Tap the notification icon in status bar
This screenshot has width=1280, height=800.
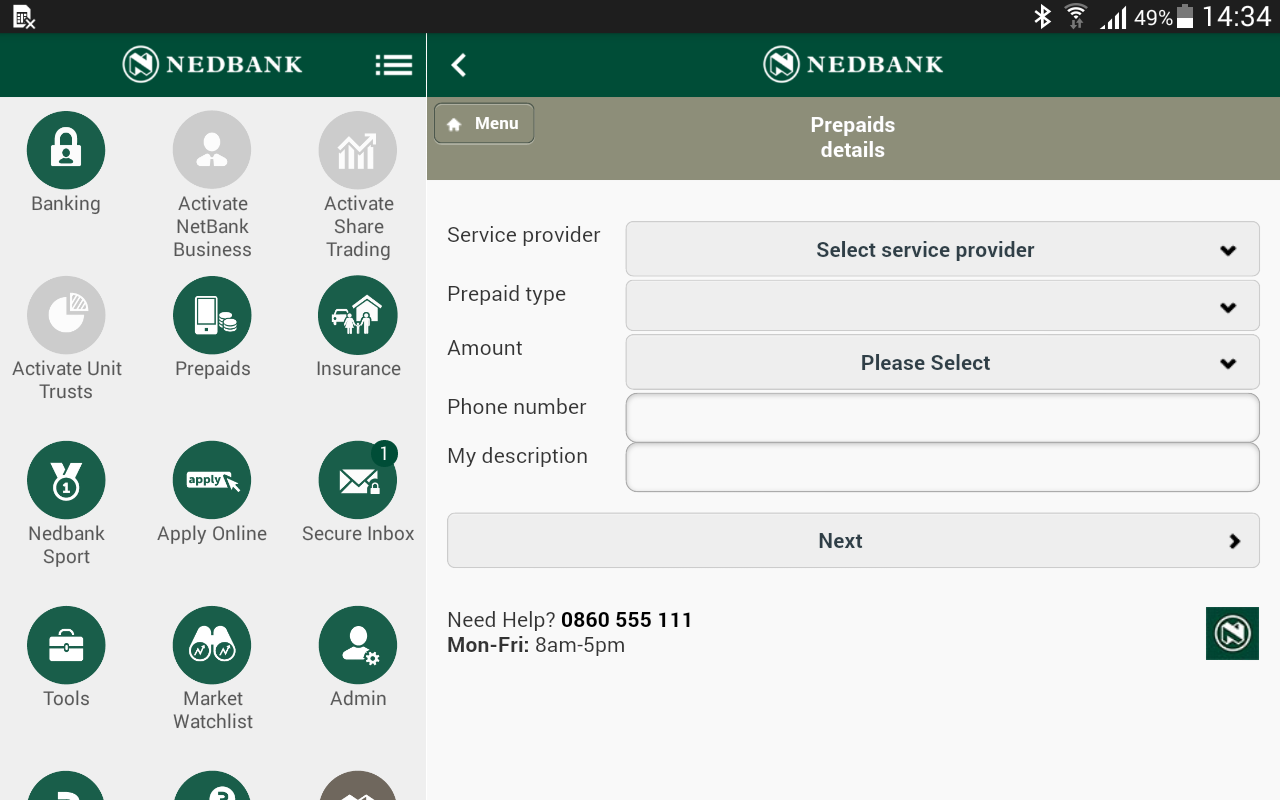coord(23,17)
